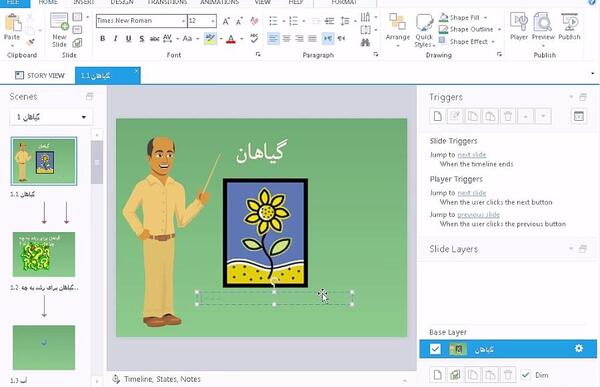The width and height of the screenshot is (600, 387).
Task: Open the INSERT ribbon tab
Action: 83,2
